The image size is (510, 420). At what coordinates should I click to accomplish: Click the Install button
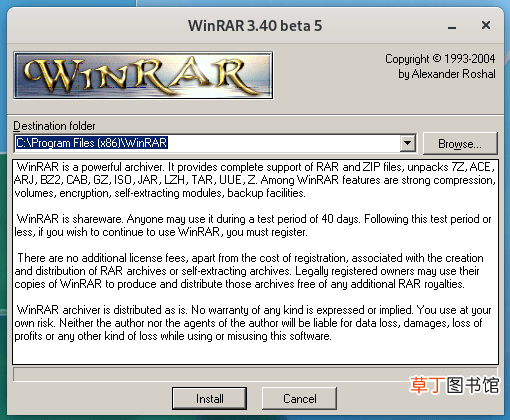pyautogui.click(x=209, y=398)
